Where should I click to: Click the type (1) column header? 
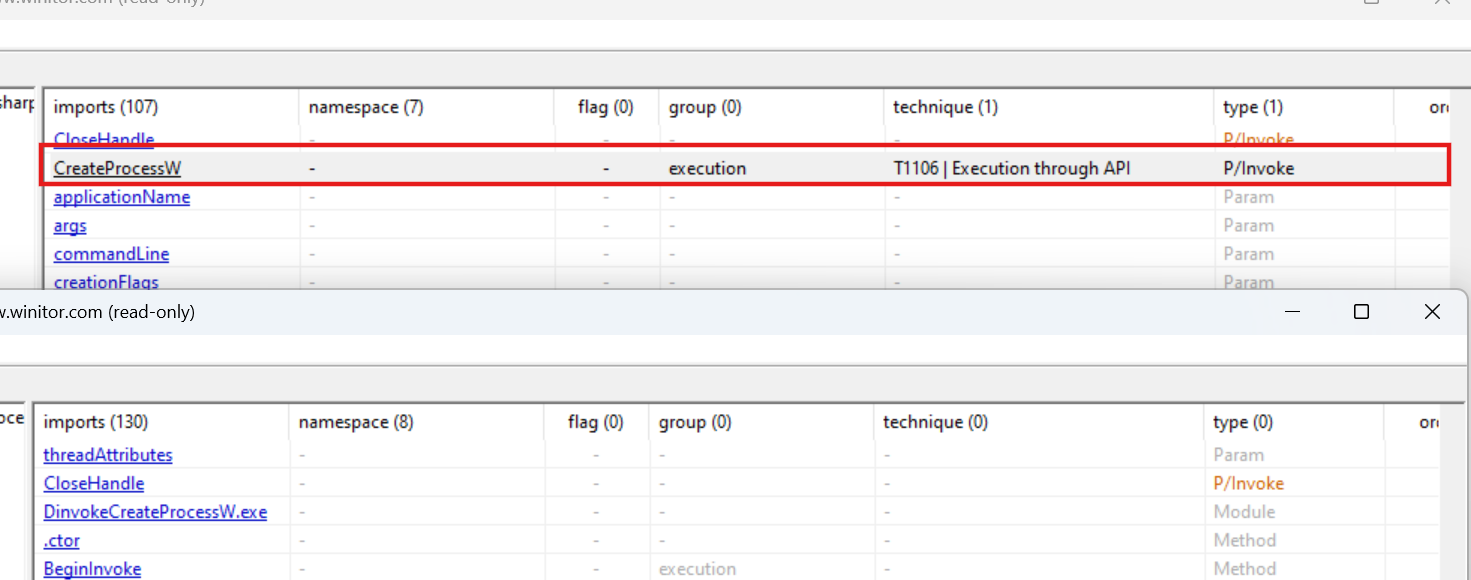[1253, 107]
